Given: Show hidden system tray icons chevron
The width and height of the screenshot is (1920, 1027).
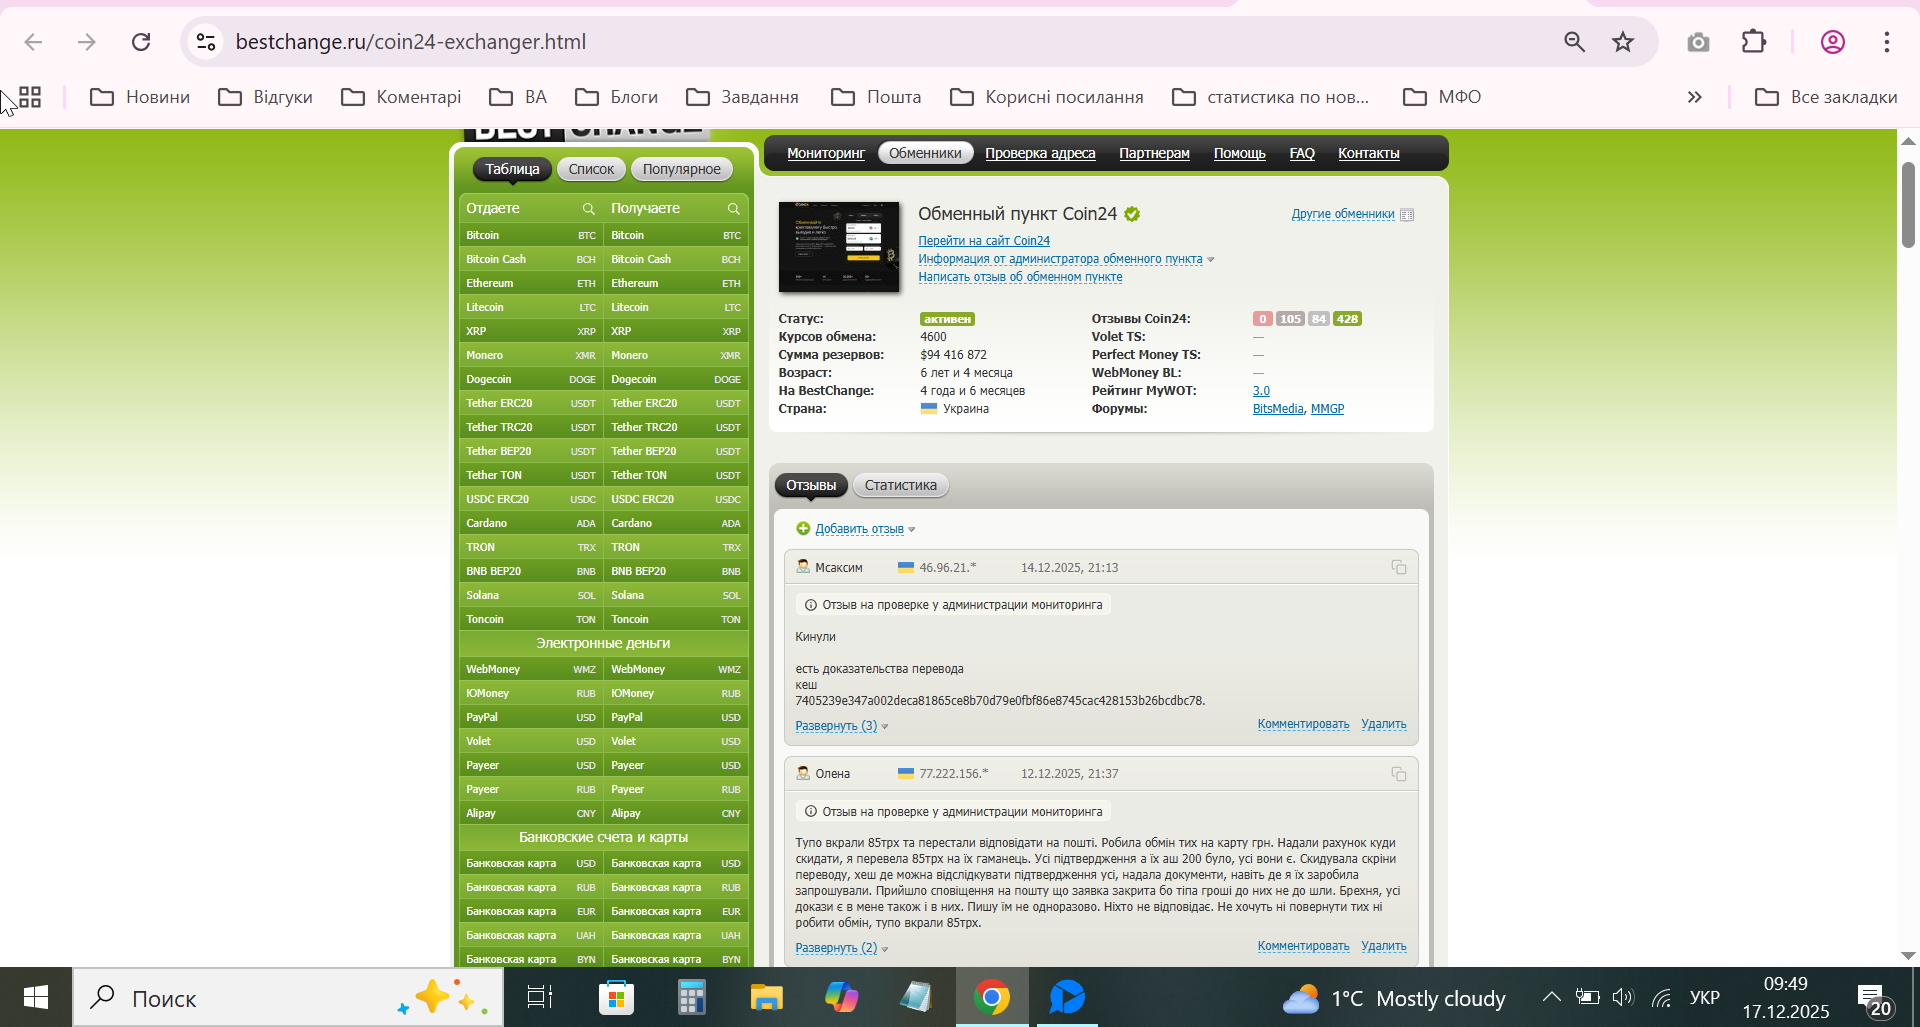Looking at the screenshot, I should click(x=1551, y=997).
